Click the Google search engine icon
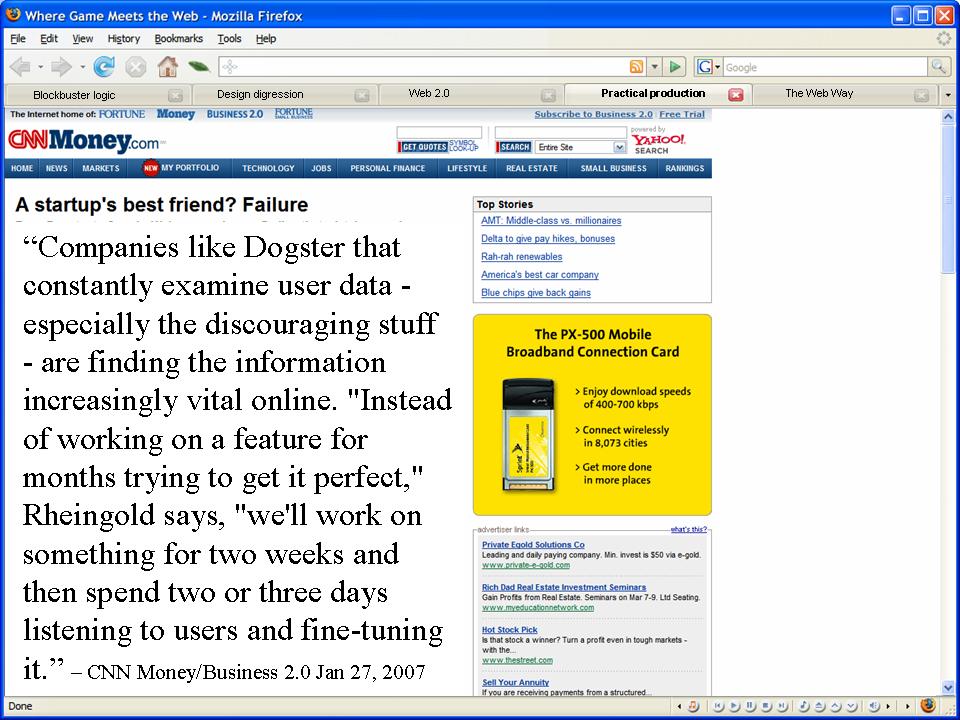Image resolution: width=960 pixels, height=720 pixels. coord(705,66)
